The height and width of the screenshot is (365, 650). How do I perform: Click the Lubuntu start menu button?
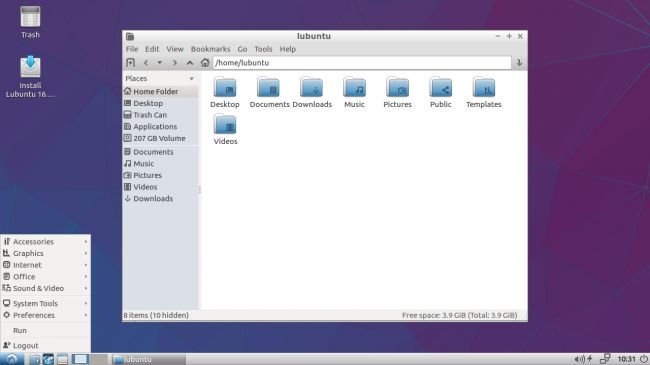[12, 359]
